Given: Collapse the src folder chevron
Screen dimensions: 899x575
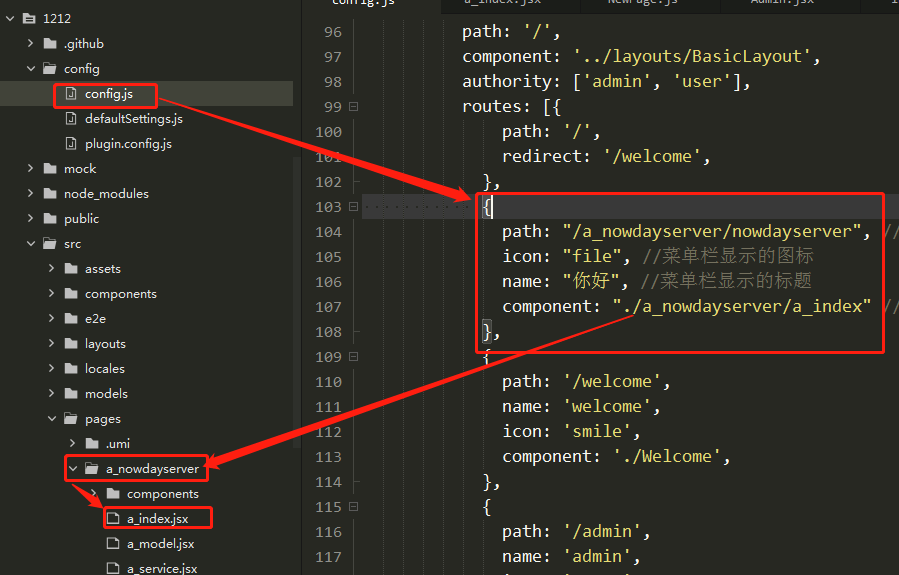Looking at the screenshot, I should coord(30,243).
